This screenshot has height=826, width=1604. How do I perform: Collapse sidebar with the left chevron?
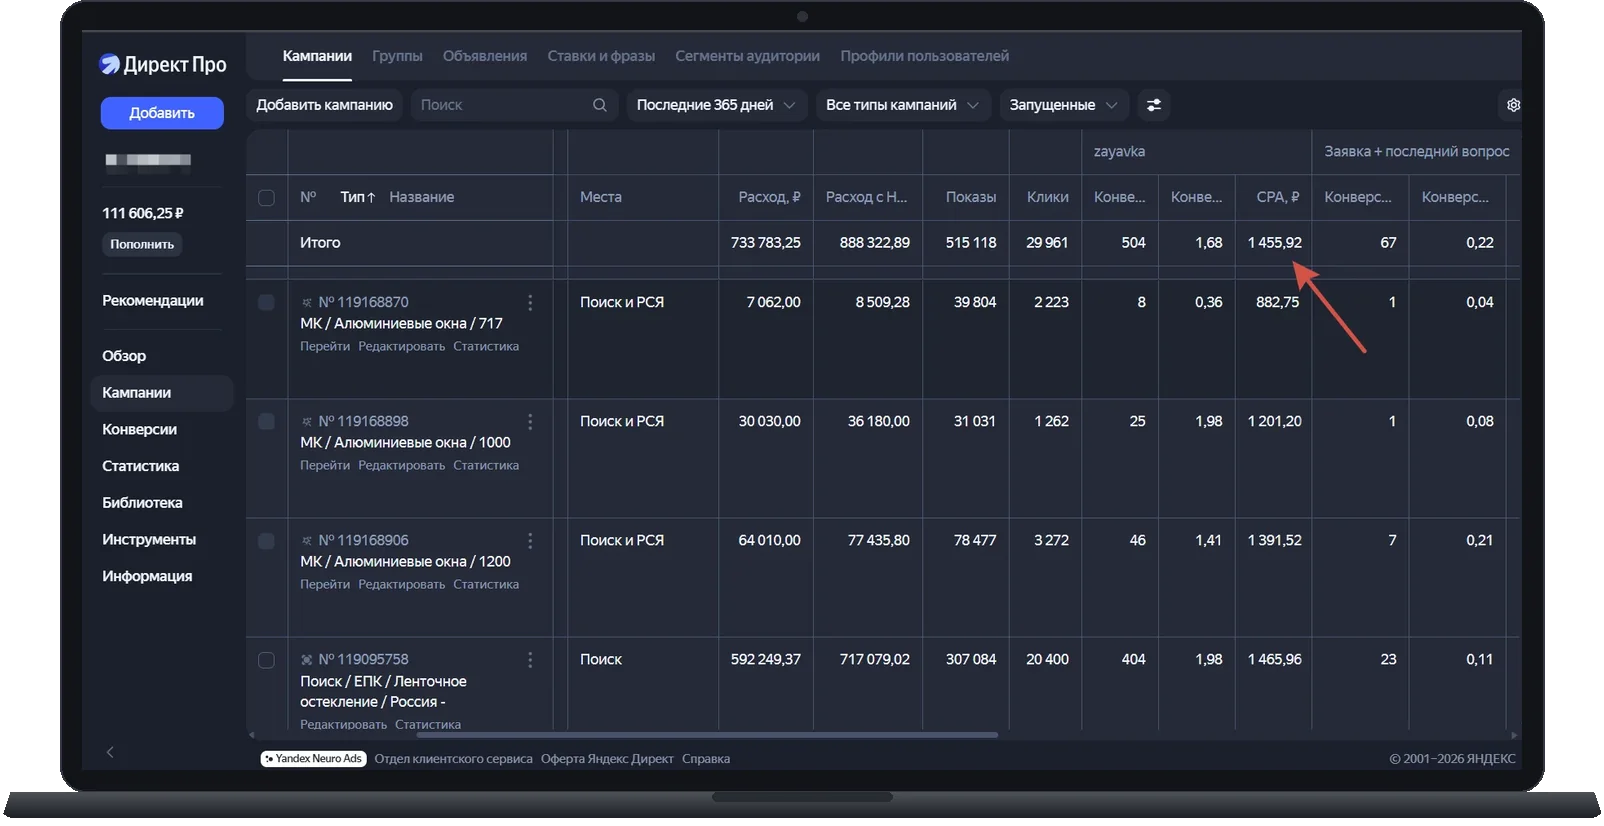(x=110, y=752)
